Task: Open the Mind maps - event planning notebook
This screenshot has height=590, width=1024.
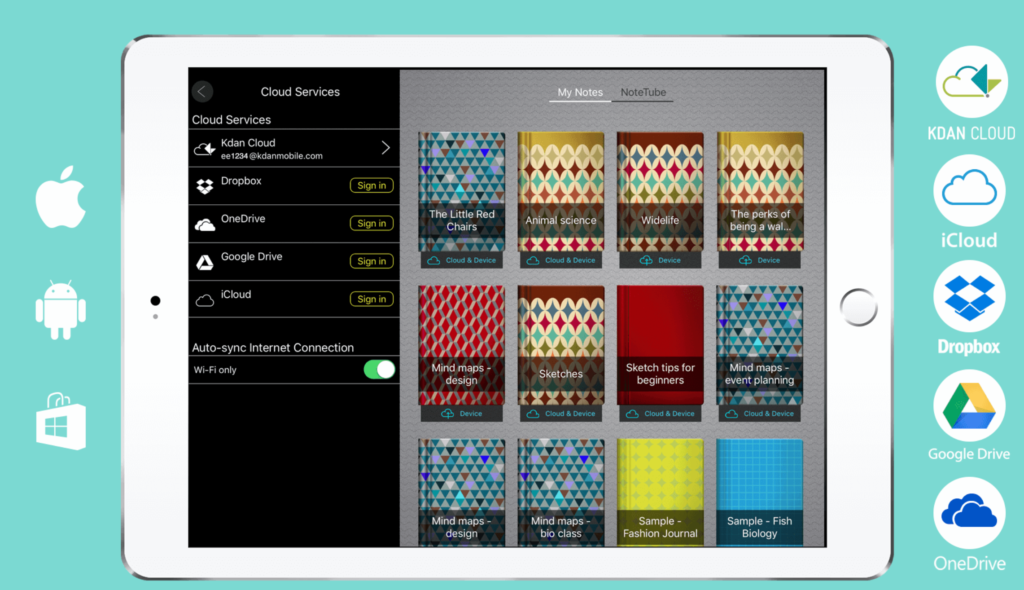Action: [x=760, y=346]
